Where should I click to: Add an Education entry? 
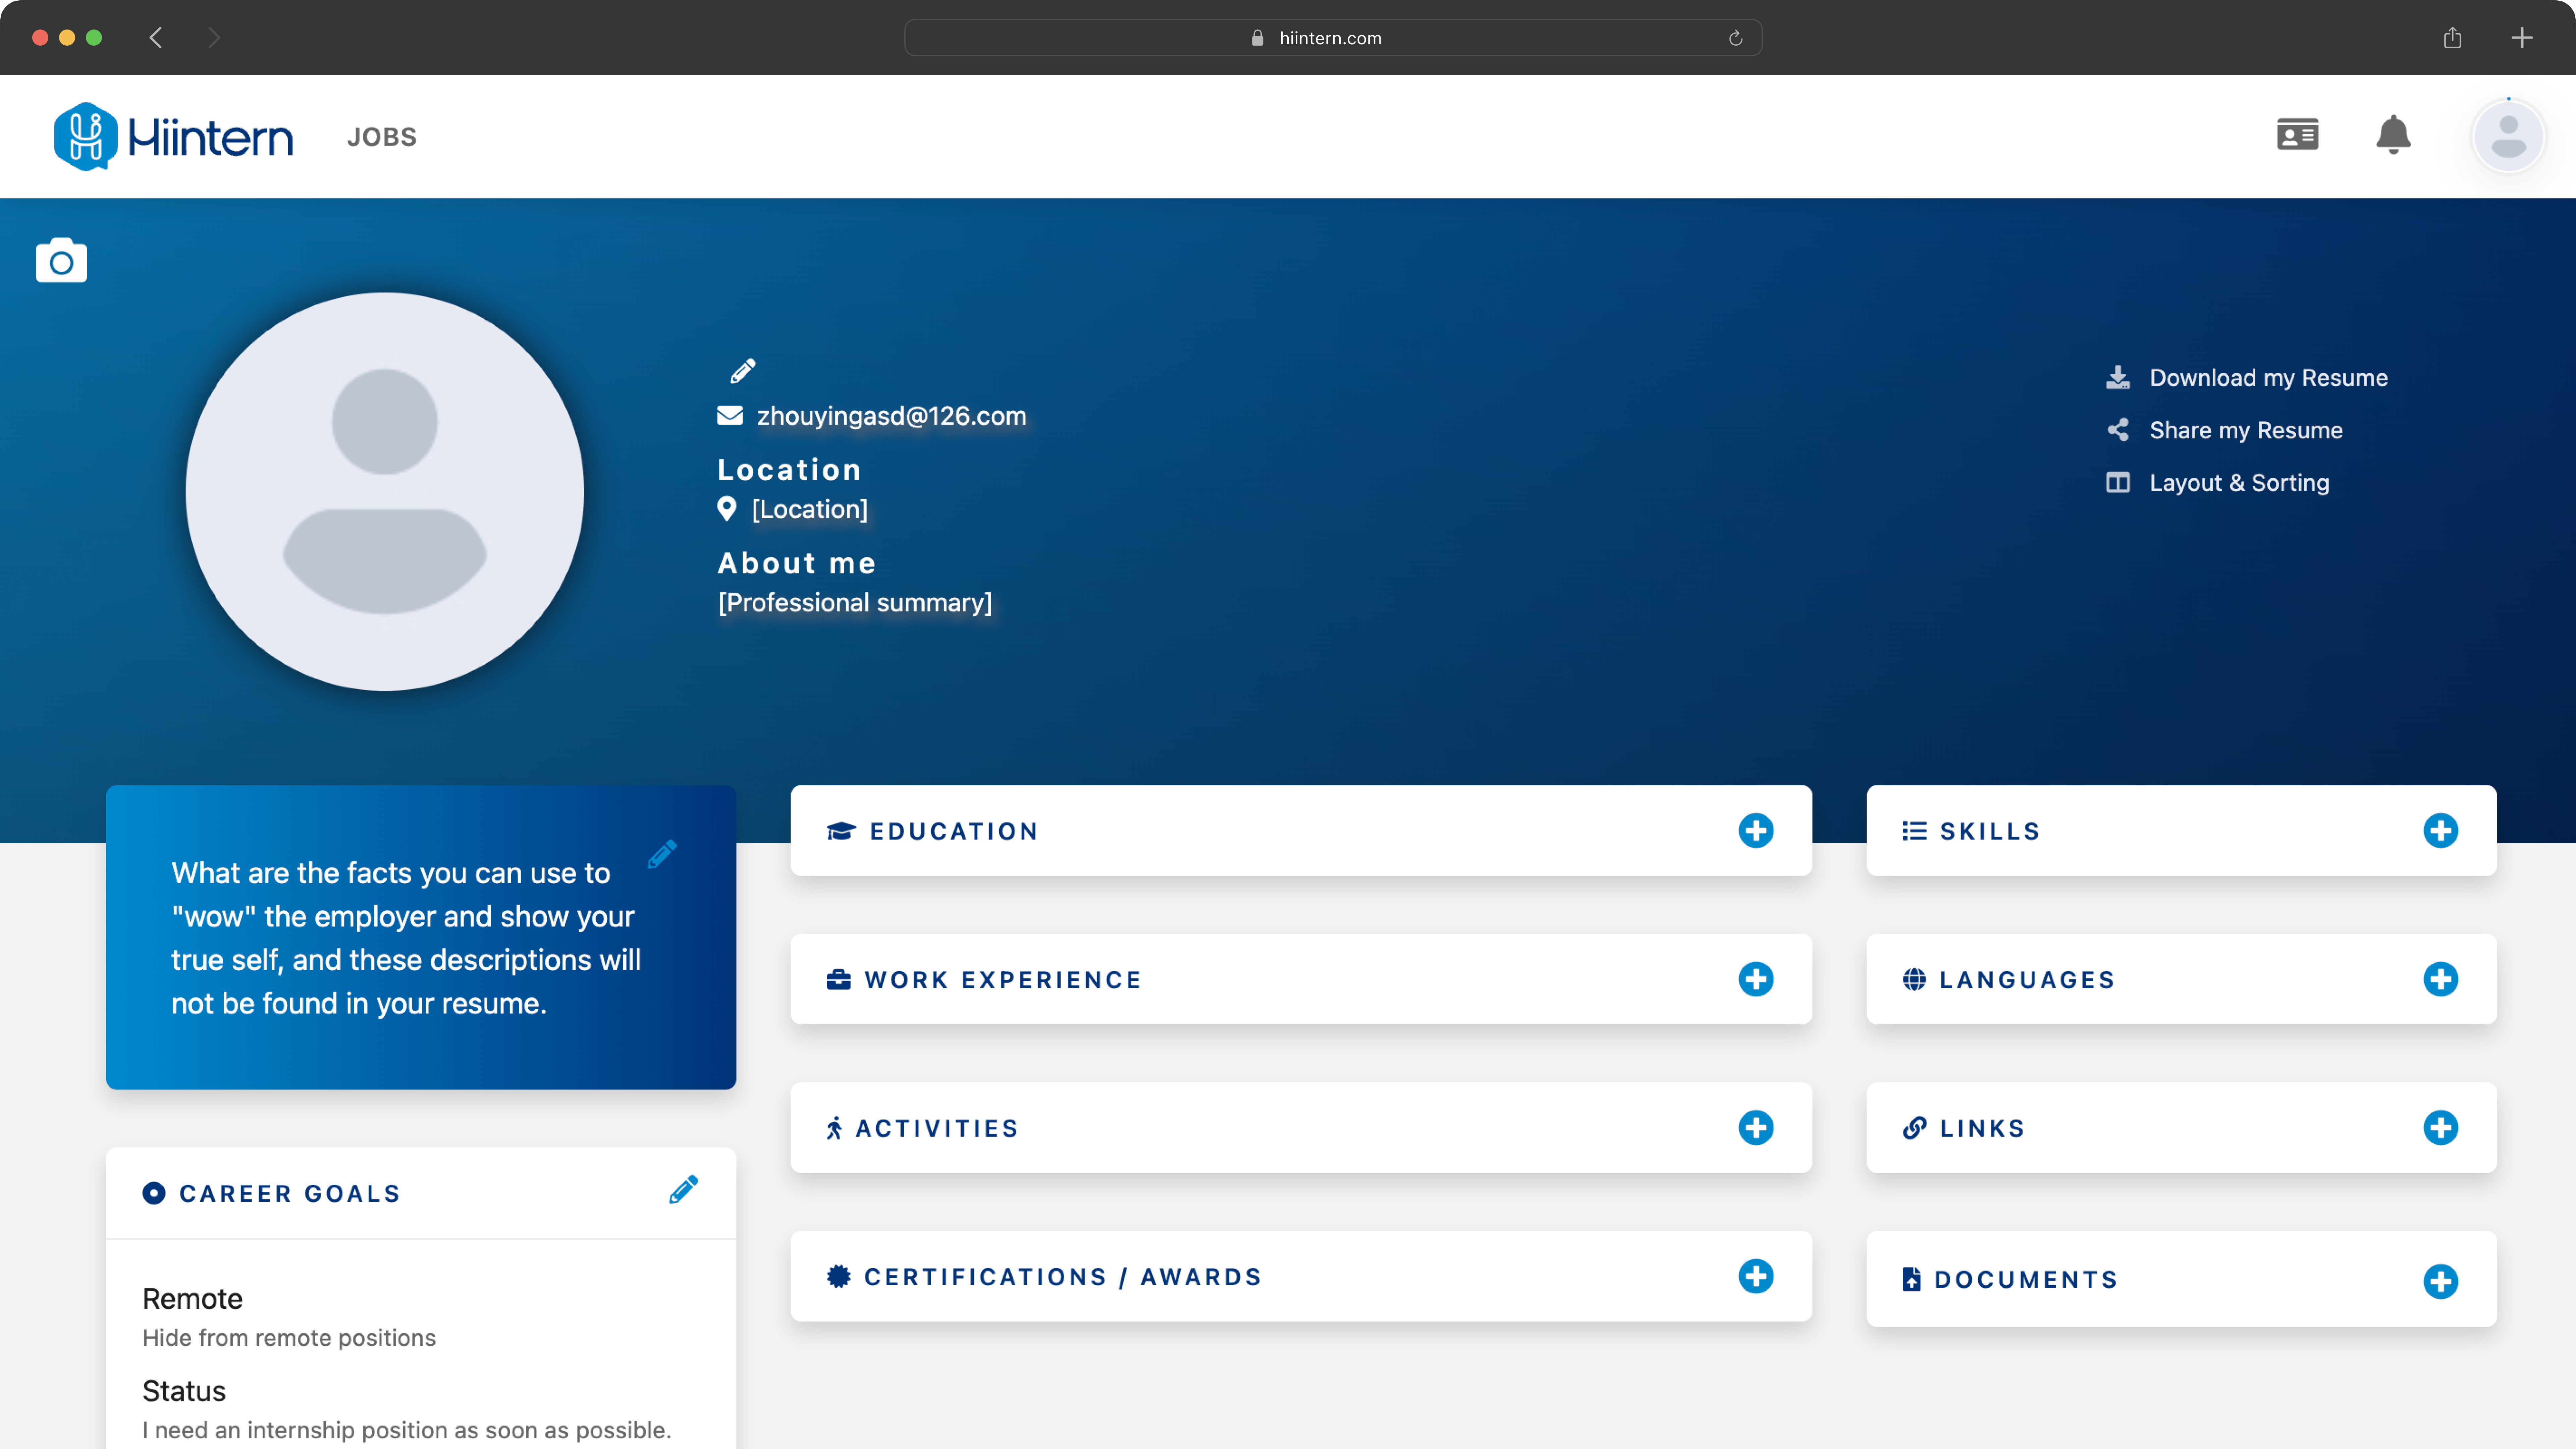pyautogui.click(x=1756, y=831)
